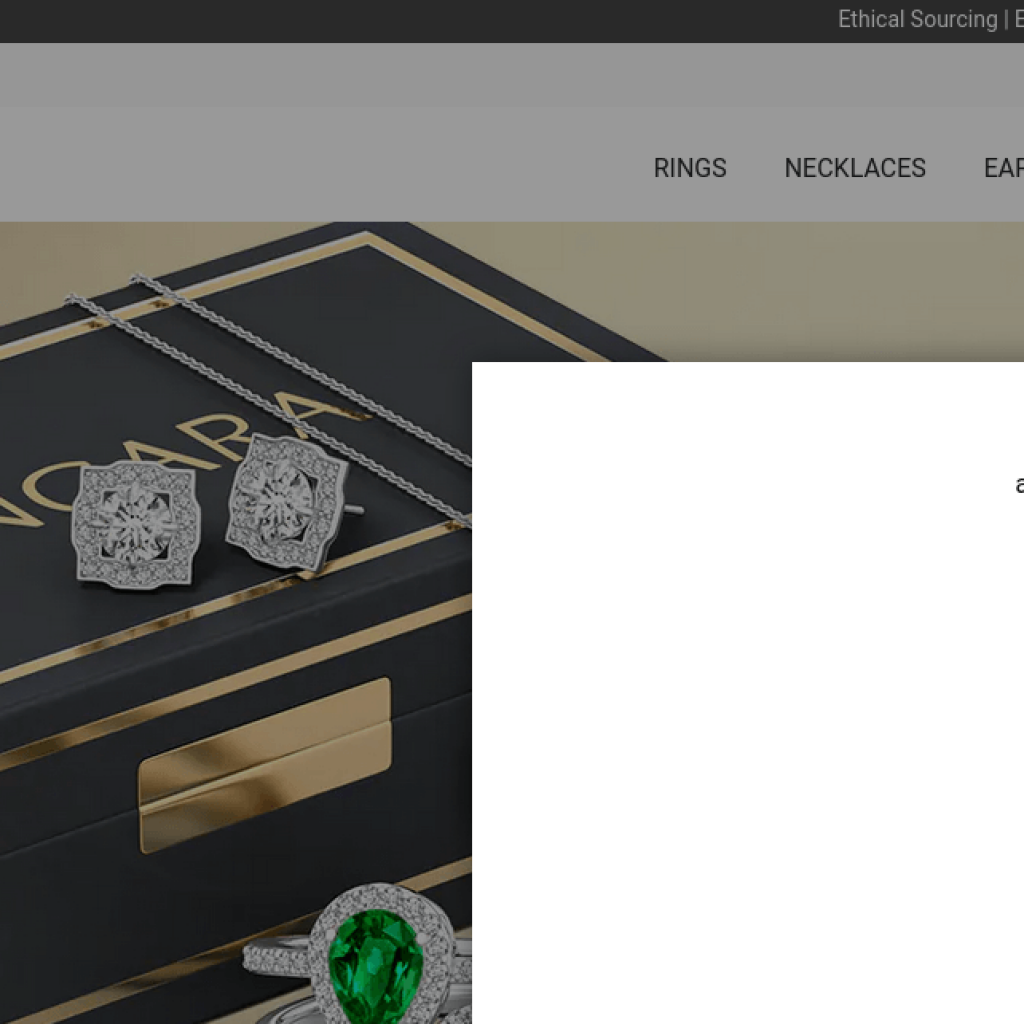
Task: Open the NECKLACES menu
Action: [855, 168]
